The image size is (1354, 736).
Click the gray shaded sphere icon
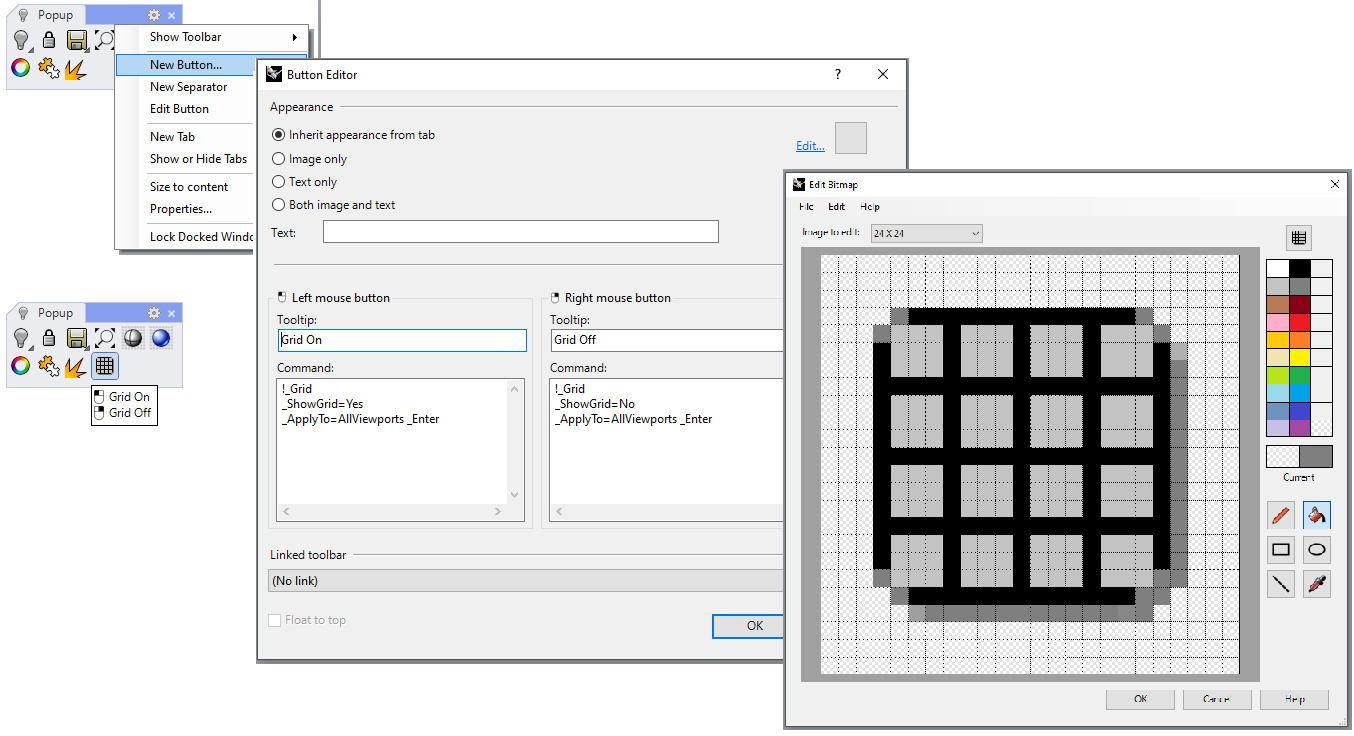132,339
